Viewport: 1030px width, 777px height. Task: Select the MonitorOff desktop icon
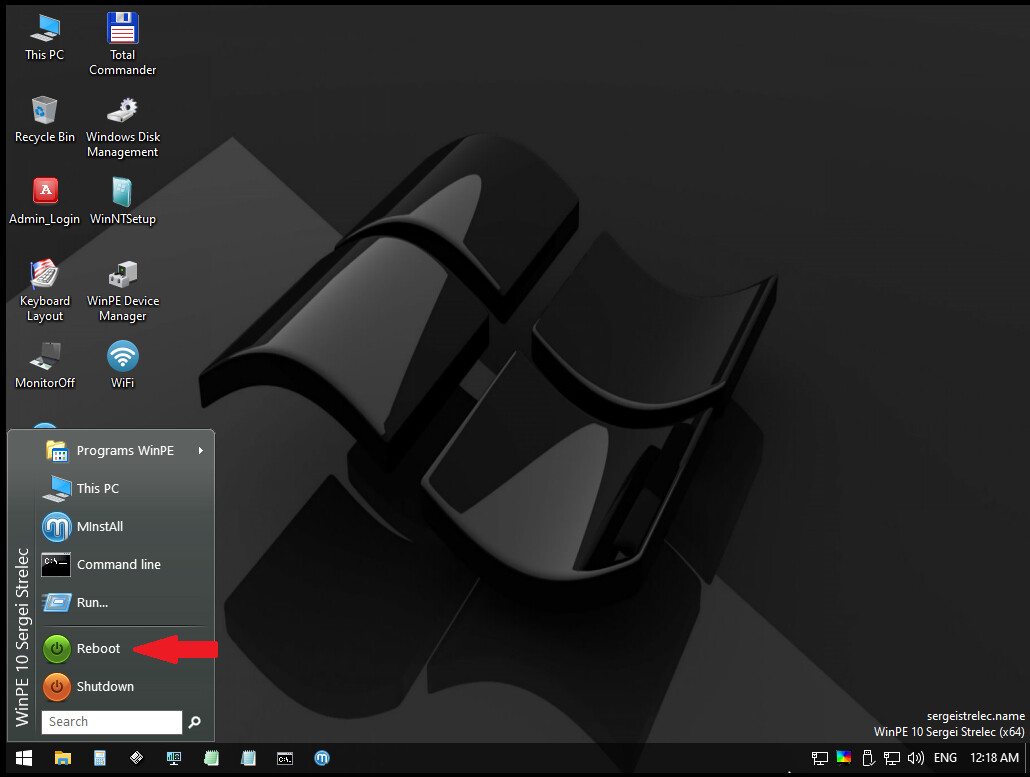(45, 365)
